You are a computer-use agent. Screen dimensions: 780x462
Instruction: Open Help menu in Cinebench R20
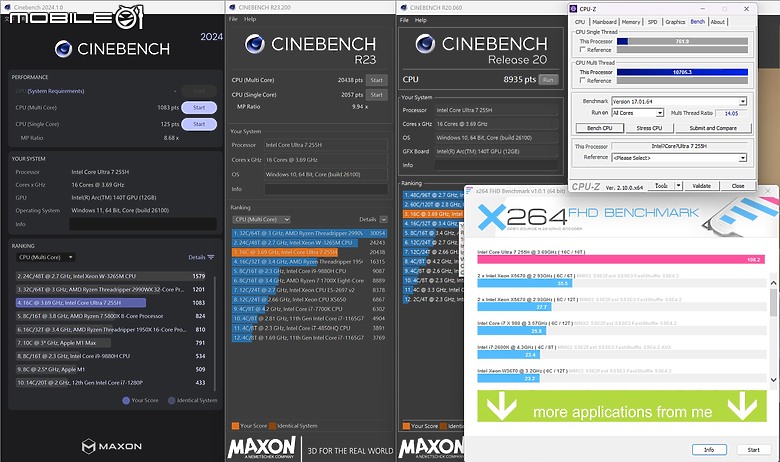(421, 20)
